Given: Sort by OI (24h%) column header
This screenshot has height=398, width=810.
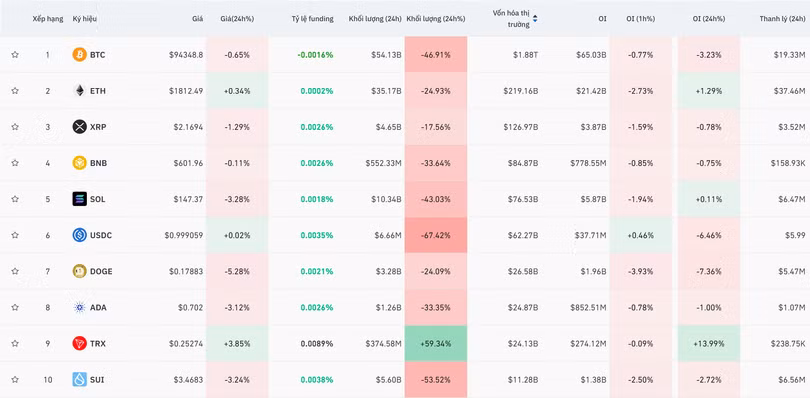Looking at the screenshot, I should (x=709, y=19).
